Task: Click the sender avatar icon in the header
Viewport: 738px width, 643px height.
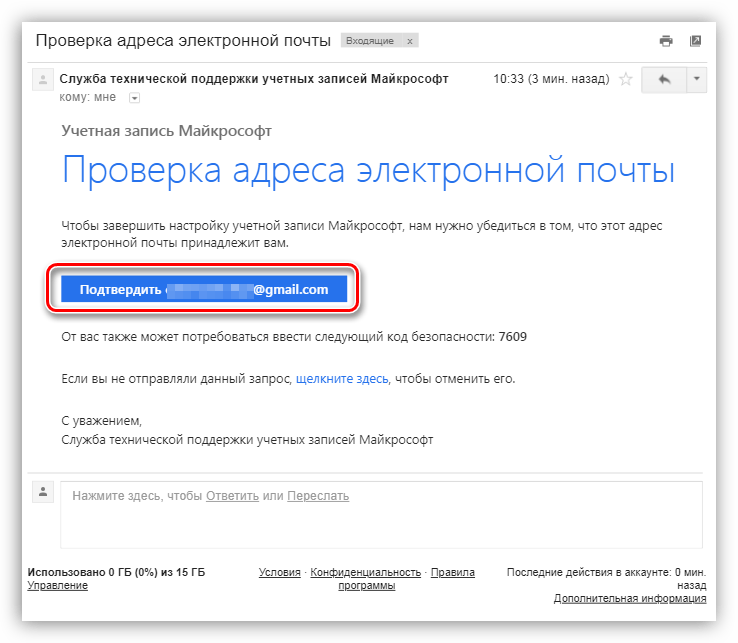Action: pos(43,79)
